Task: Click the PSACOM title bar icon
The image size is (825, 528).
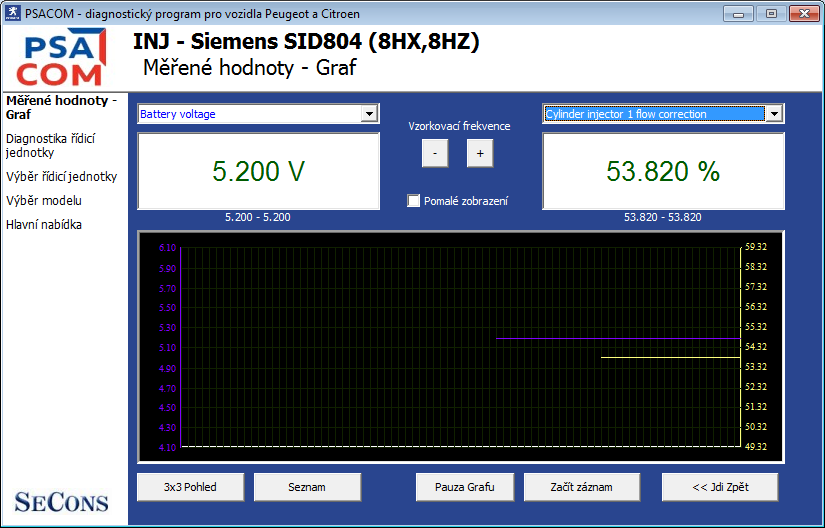Action: (13, 14)
